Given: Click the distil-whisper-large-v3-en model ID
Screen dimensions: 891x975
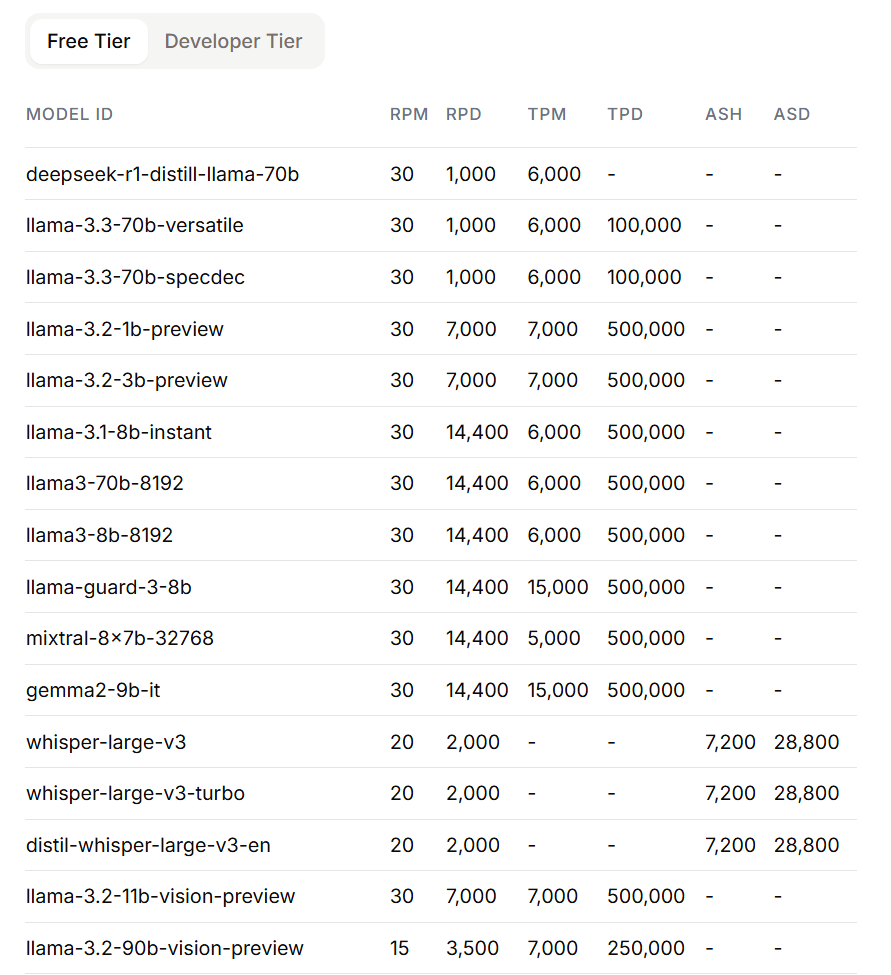Looking at the screenshot, I should point(148,845).
